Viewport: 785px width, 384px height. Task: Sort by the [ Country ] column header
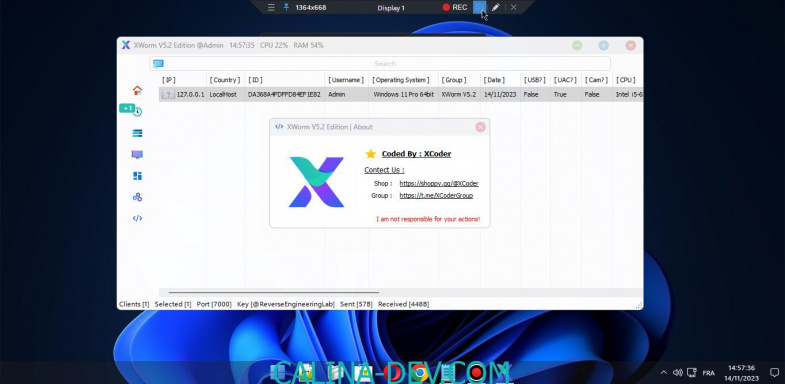(x=225, y=80)
